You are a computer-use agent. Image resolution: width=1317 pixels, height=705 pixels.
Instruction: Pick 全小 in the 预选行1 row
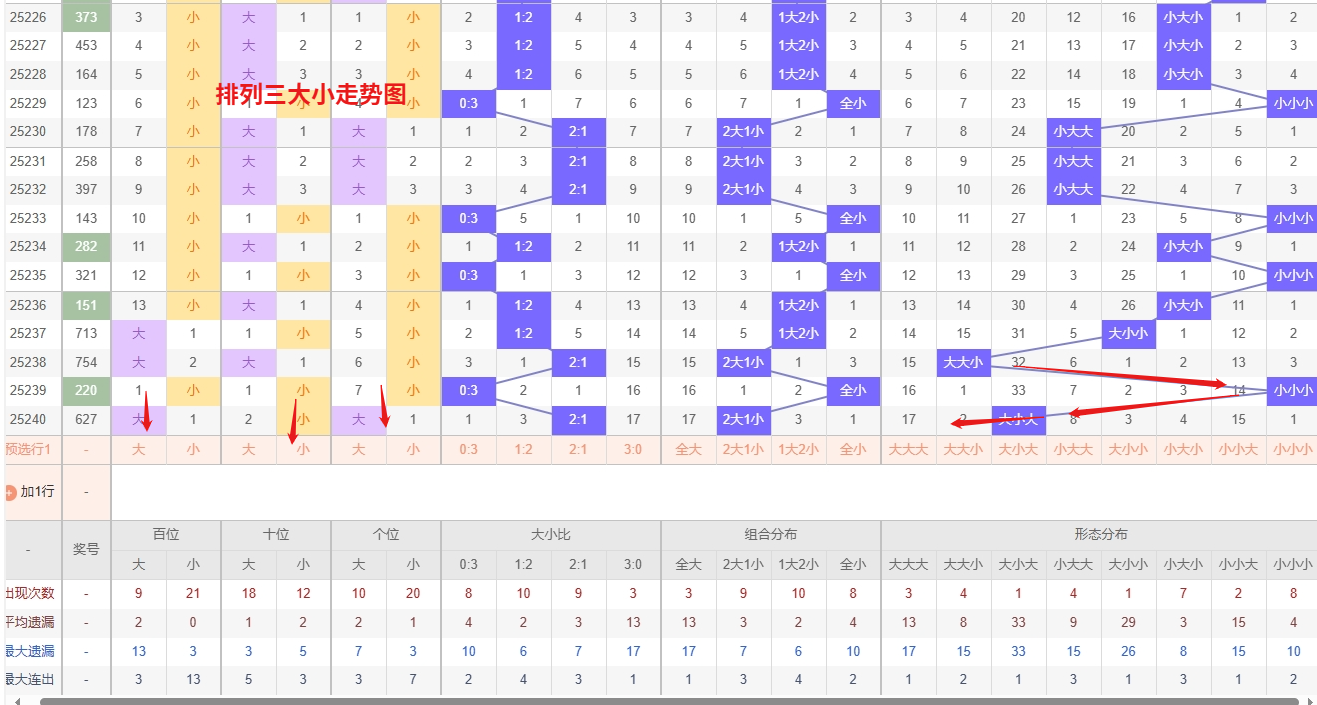[x=853, y=450]
